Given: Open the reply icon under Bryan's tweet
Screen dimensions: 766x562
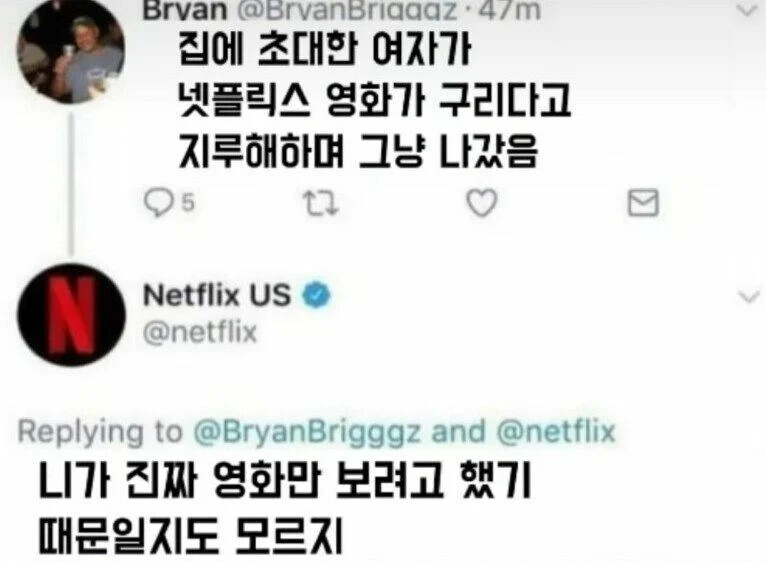Looking at the screenshot, I should pos(158,203).
